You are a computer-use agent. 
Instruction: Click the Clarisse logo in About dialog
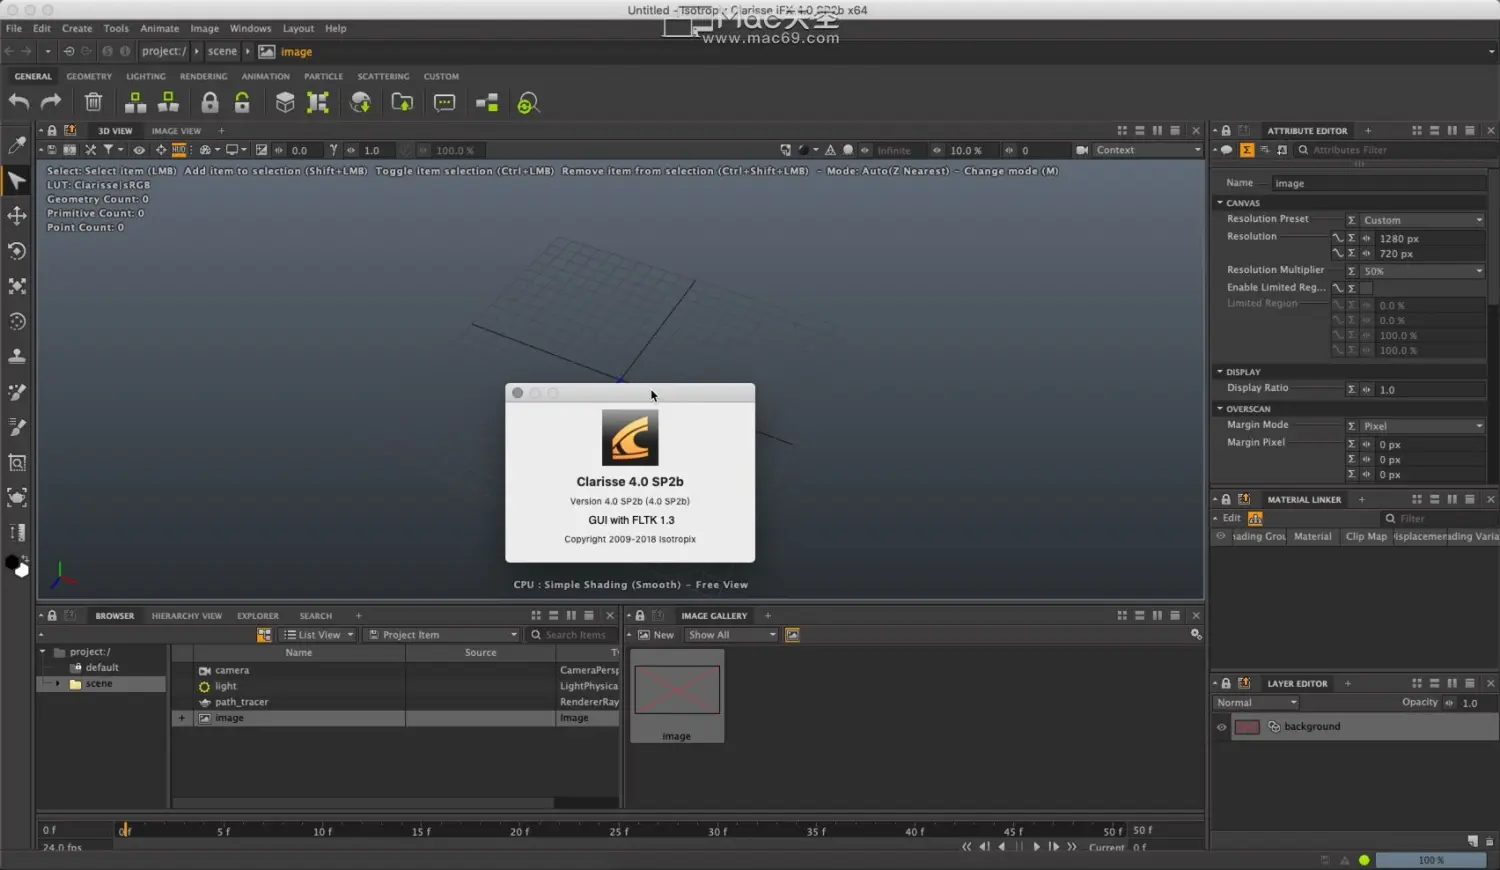(630, 437)
